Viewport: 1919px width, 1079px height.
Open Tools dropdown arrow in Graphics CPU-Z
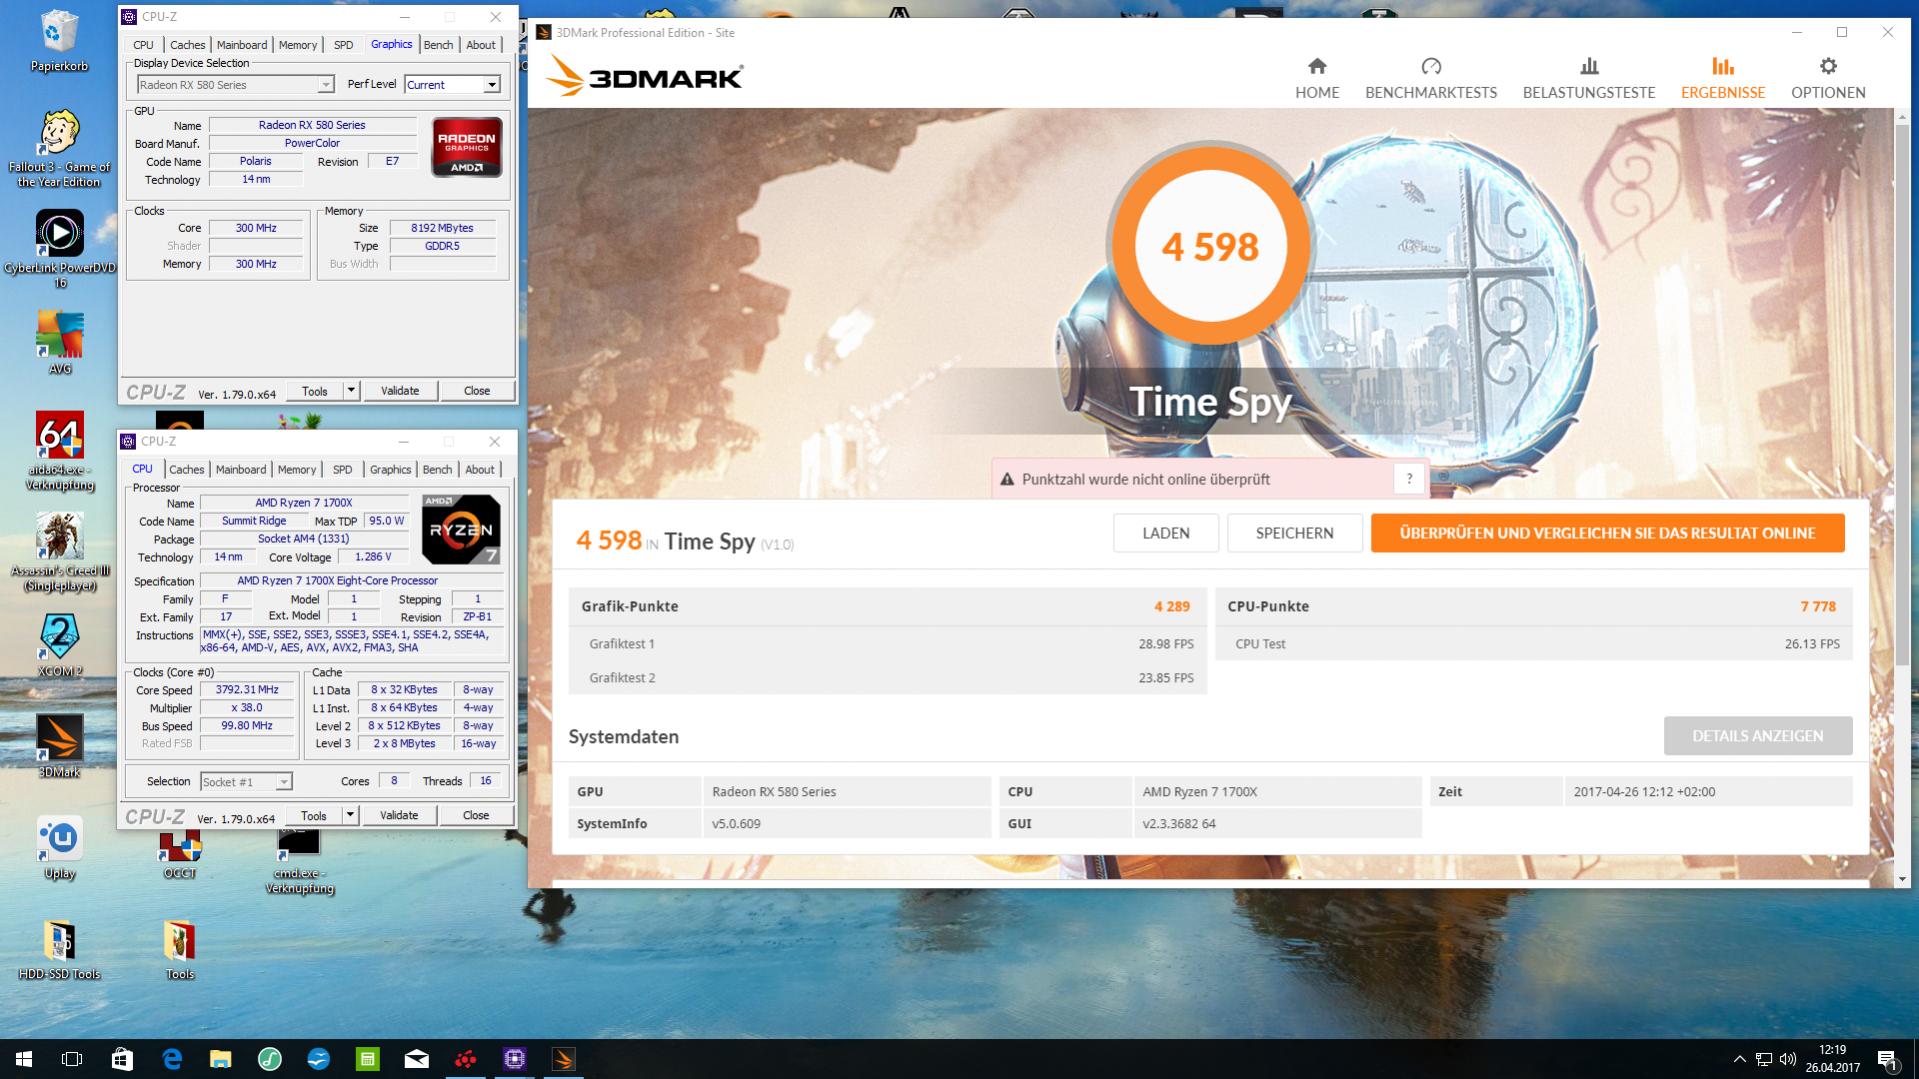351,391
